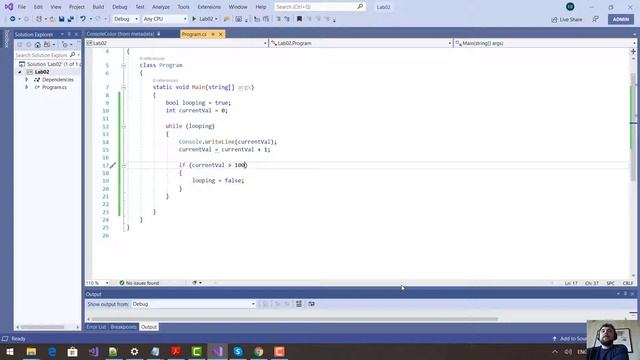The image size is (640, 360).
Task: Open the Any CPU platform dropdown
Action: tap(165, 19)
